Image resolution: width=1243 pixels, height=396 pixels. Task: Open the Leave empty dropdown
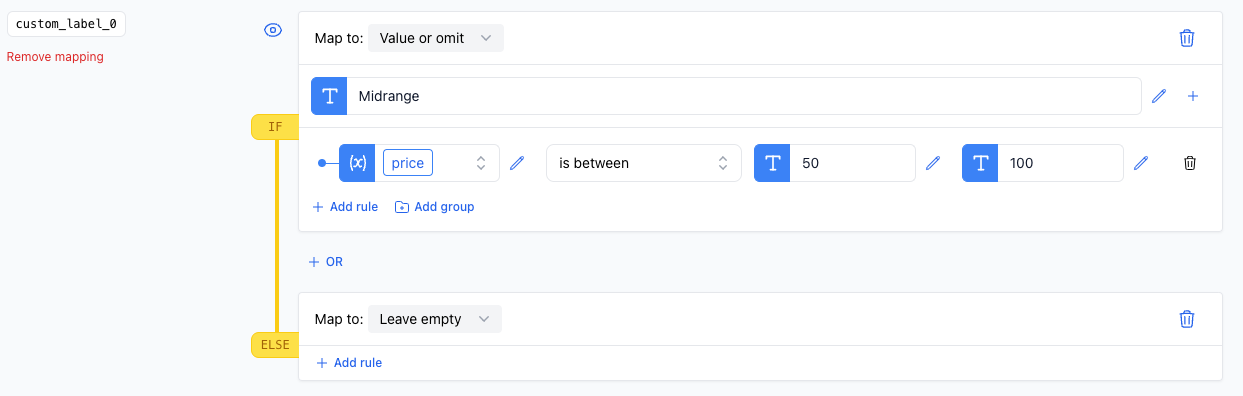435,319
